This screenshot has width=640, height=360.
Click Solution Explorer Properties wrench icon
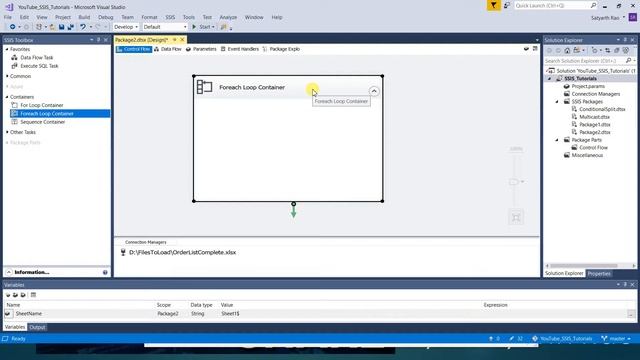pyautogui.click(x=626, y=50)
